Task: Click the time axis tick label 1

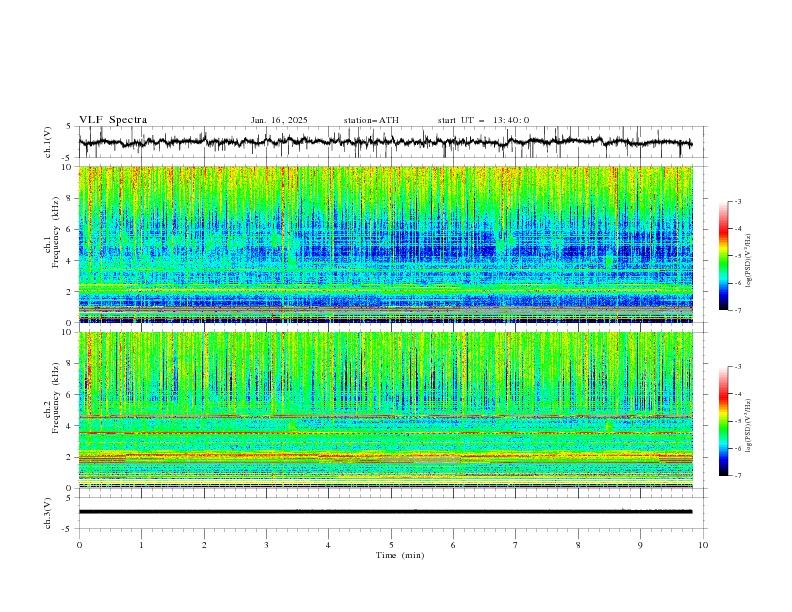Action: tap(141, 545)
